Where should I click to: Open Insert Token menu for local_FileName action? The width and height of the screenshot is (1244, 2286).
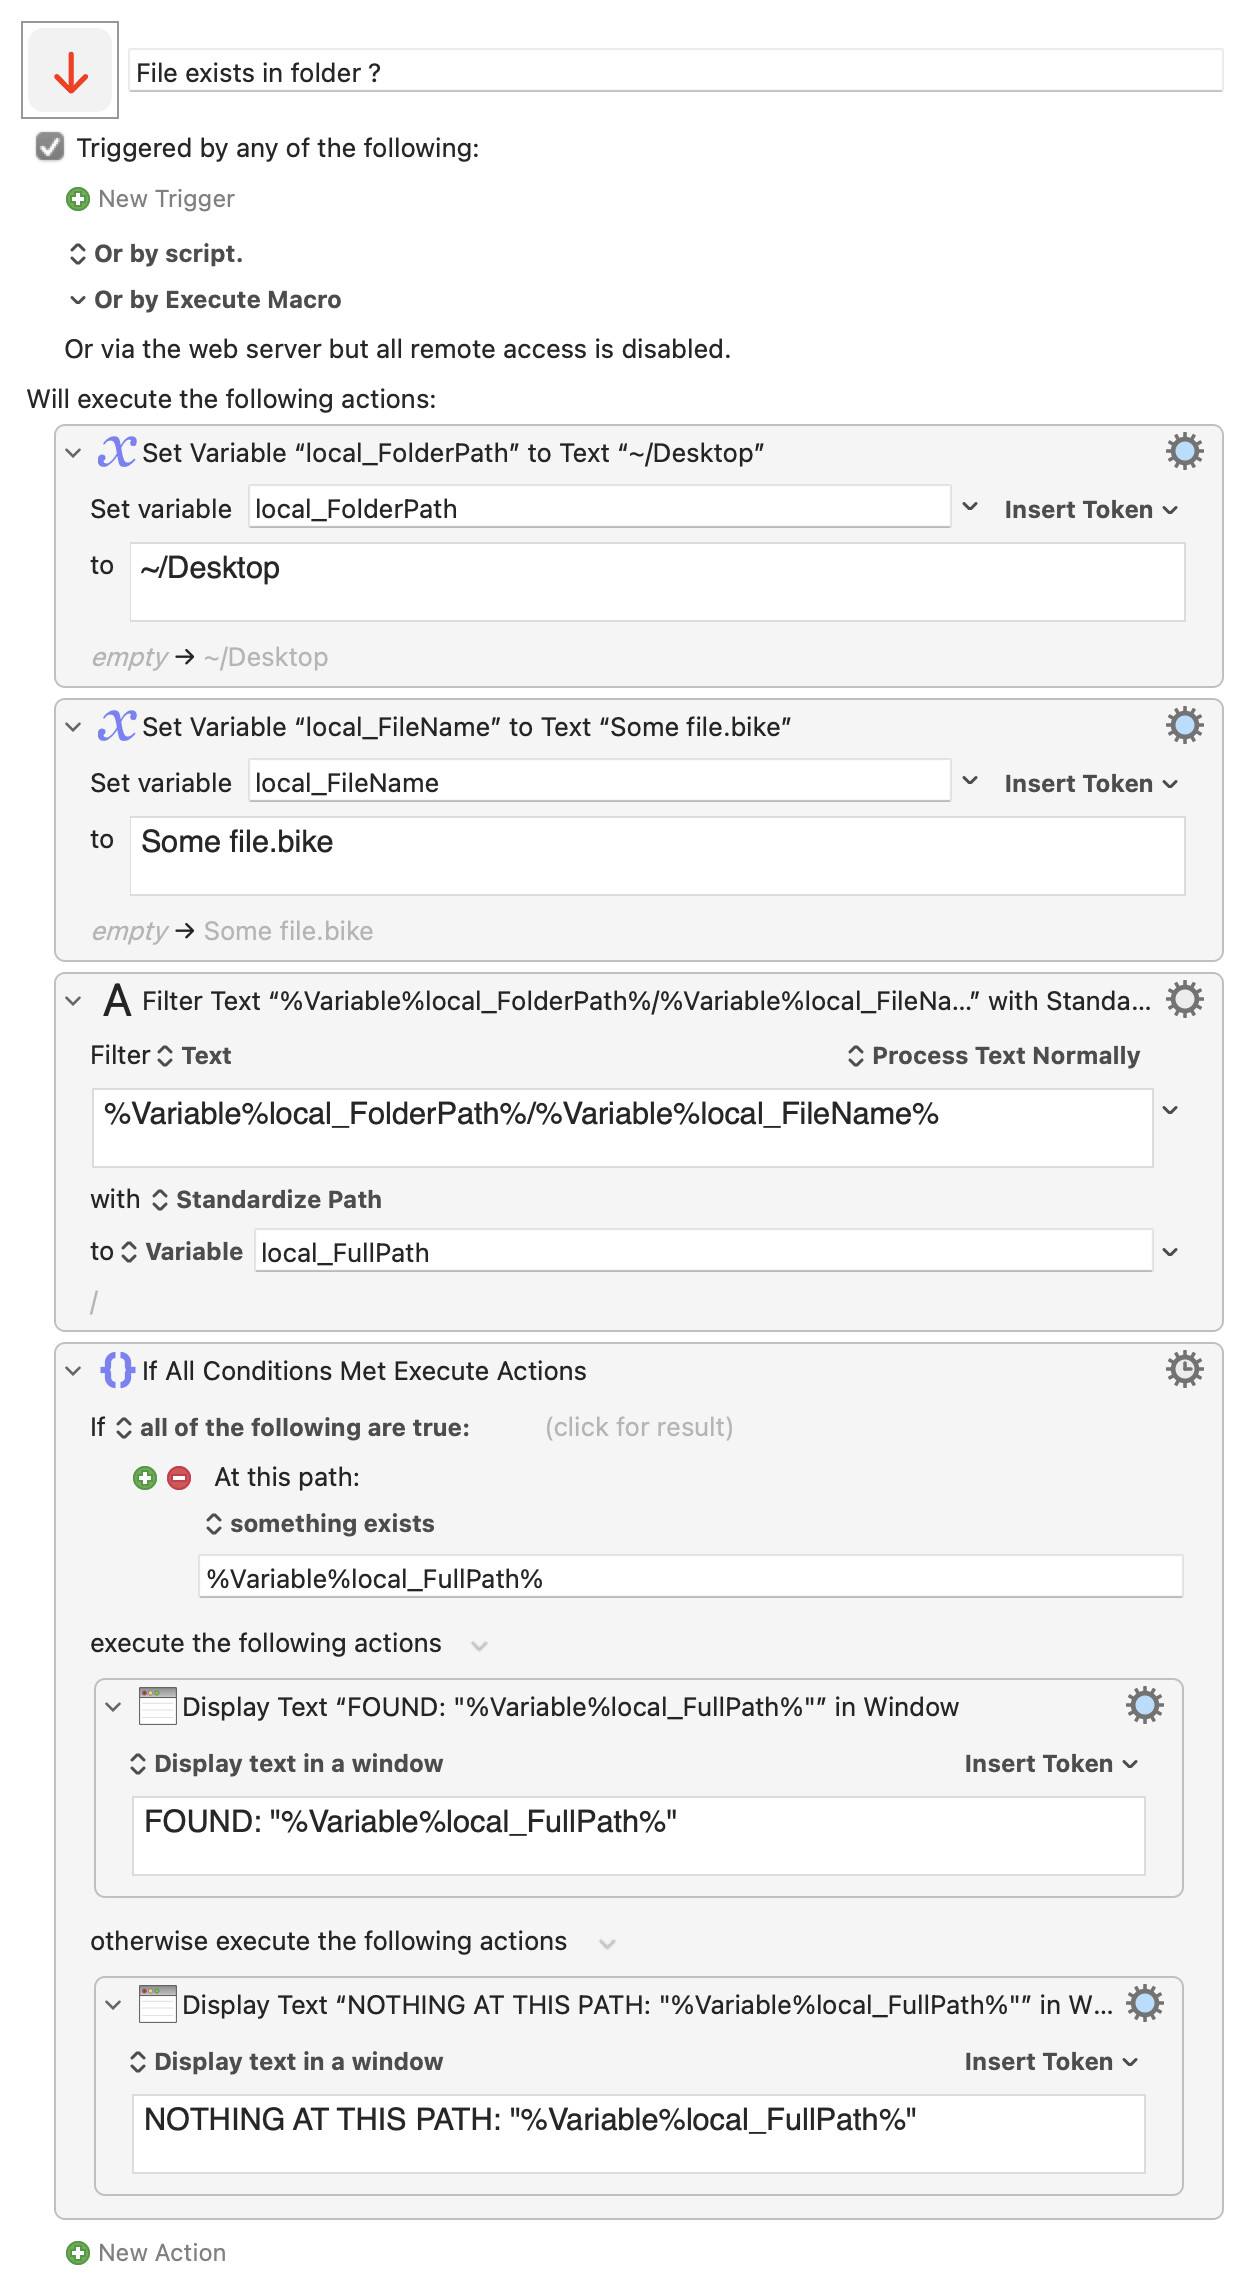click(1091, 784)
